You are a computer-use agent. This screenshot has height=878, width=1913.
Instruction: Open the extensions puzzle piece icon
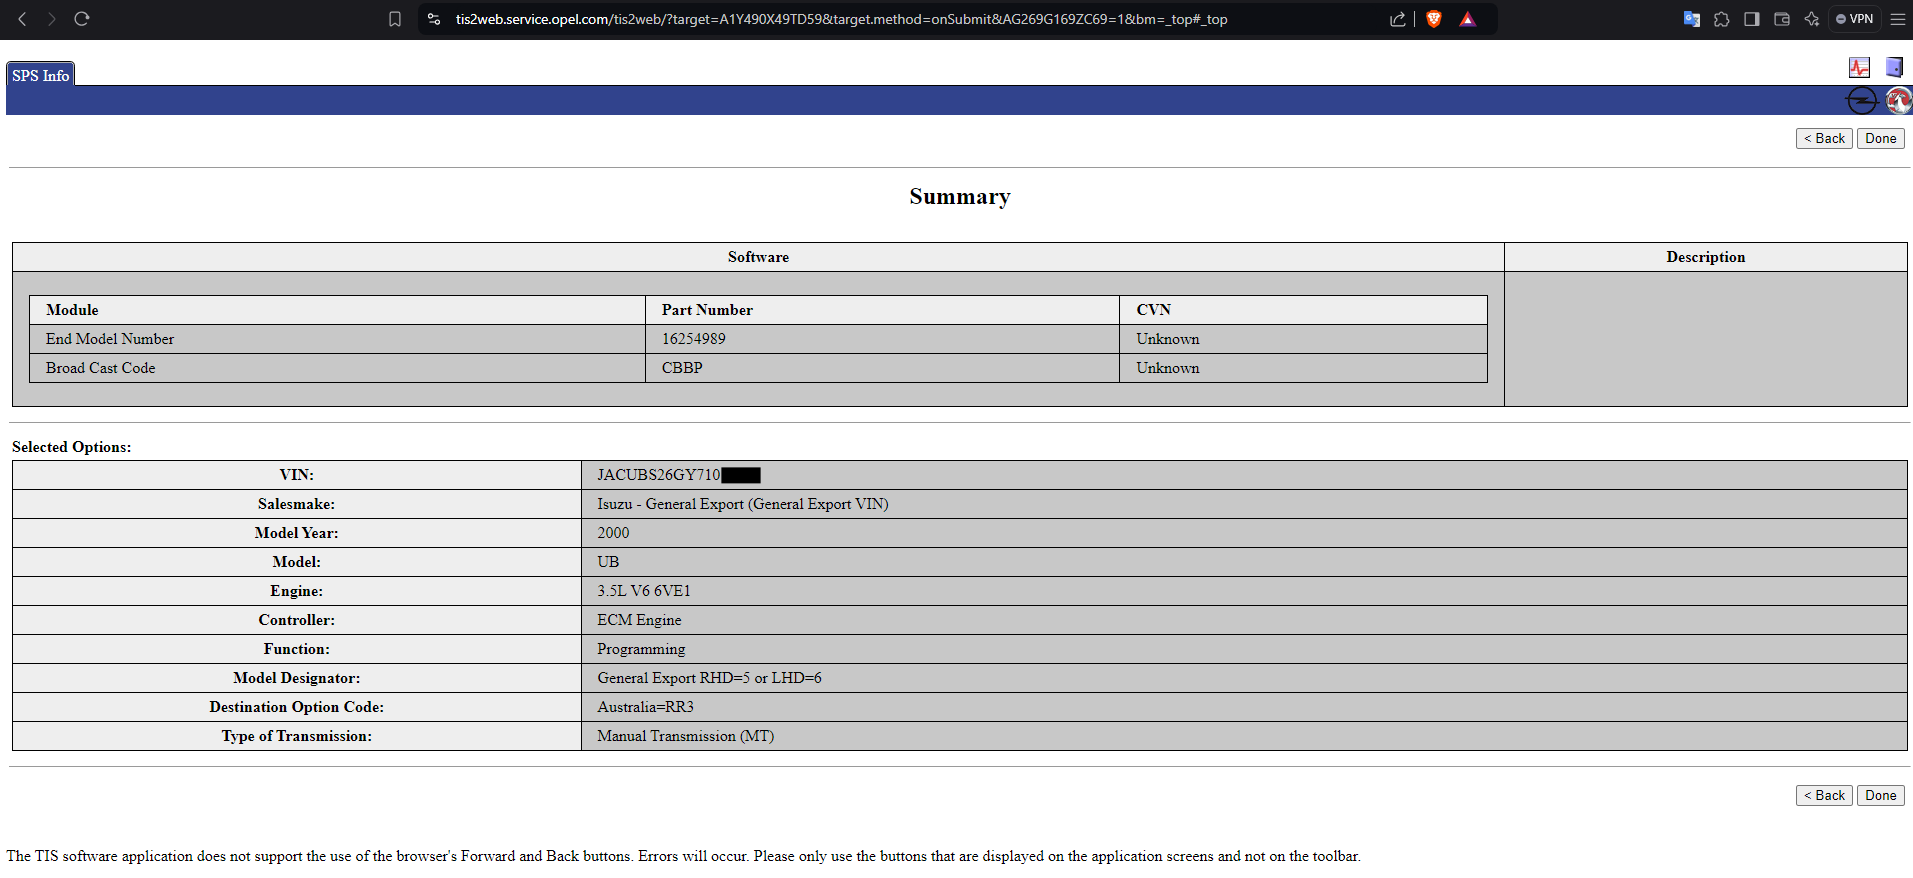coord(1722,19)
